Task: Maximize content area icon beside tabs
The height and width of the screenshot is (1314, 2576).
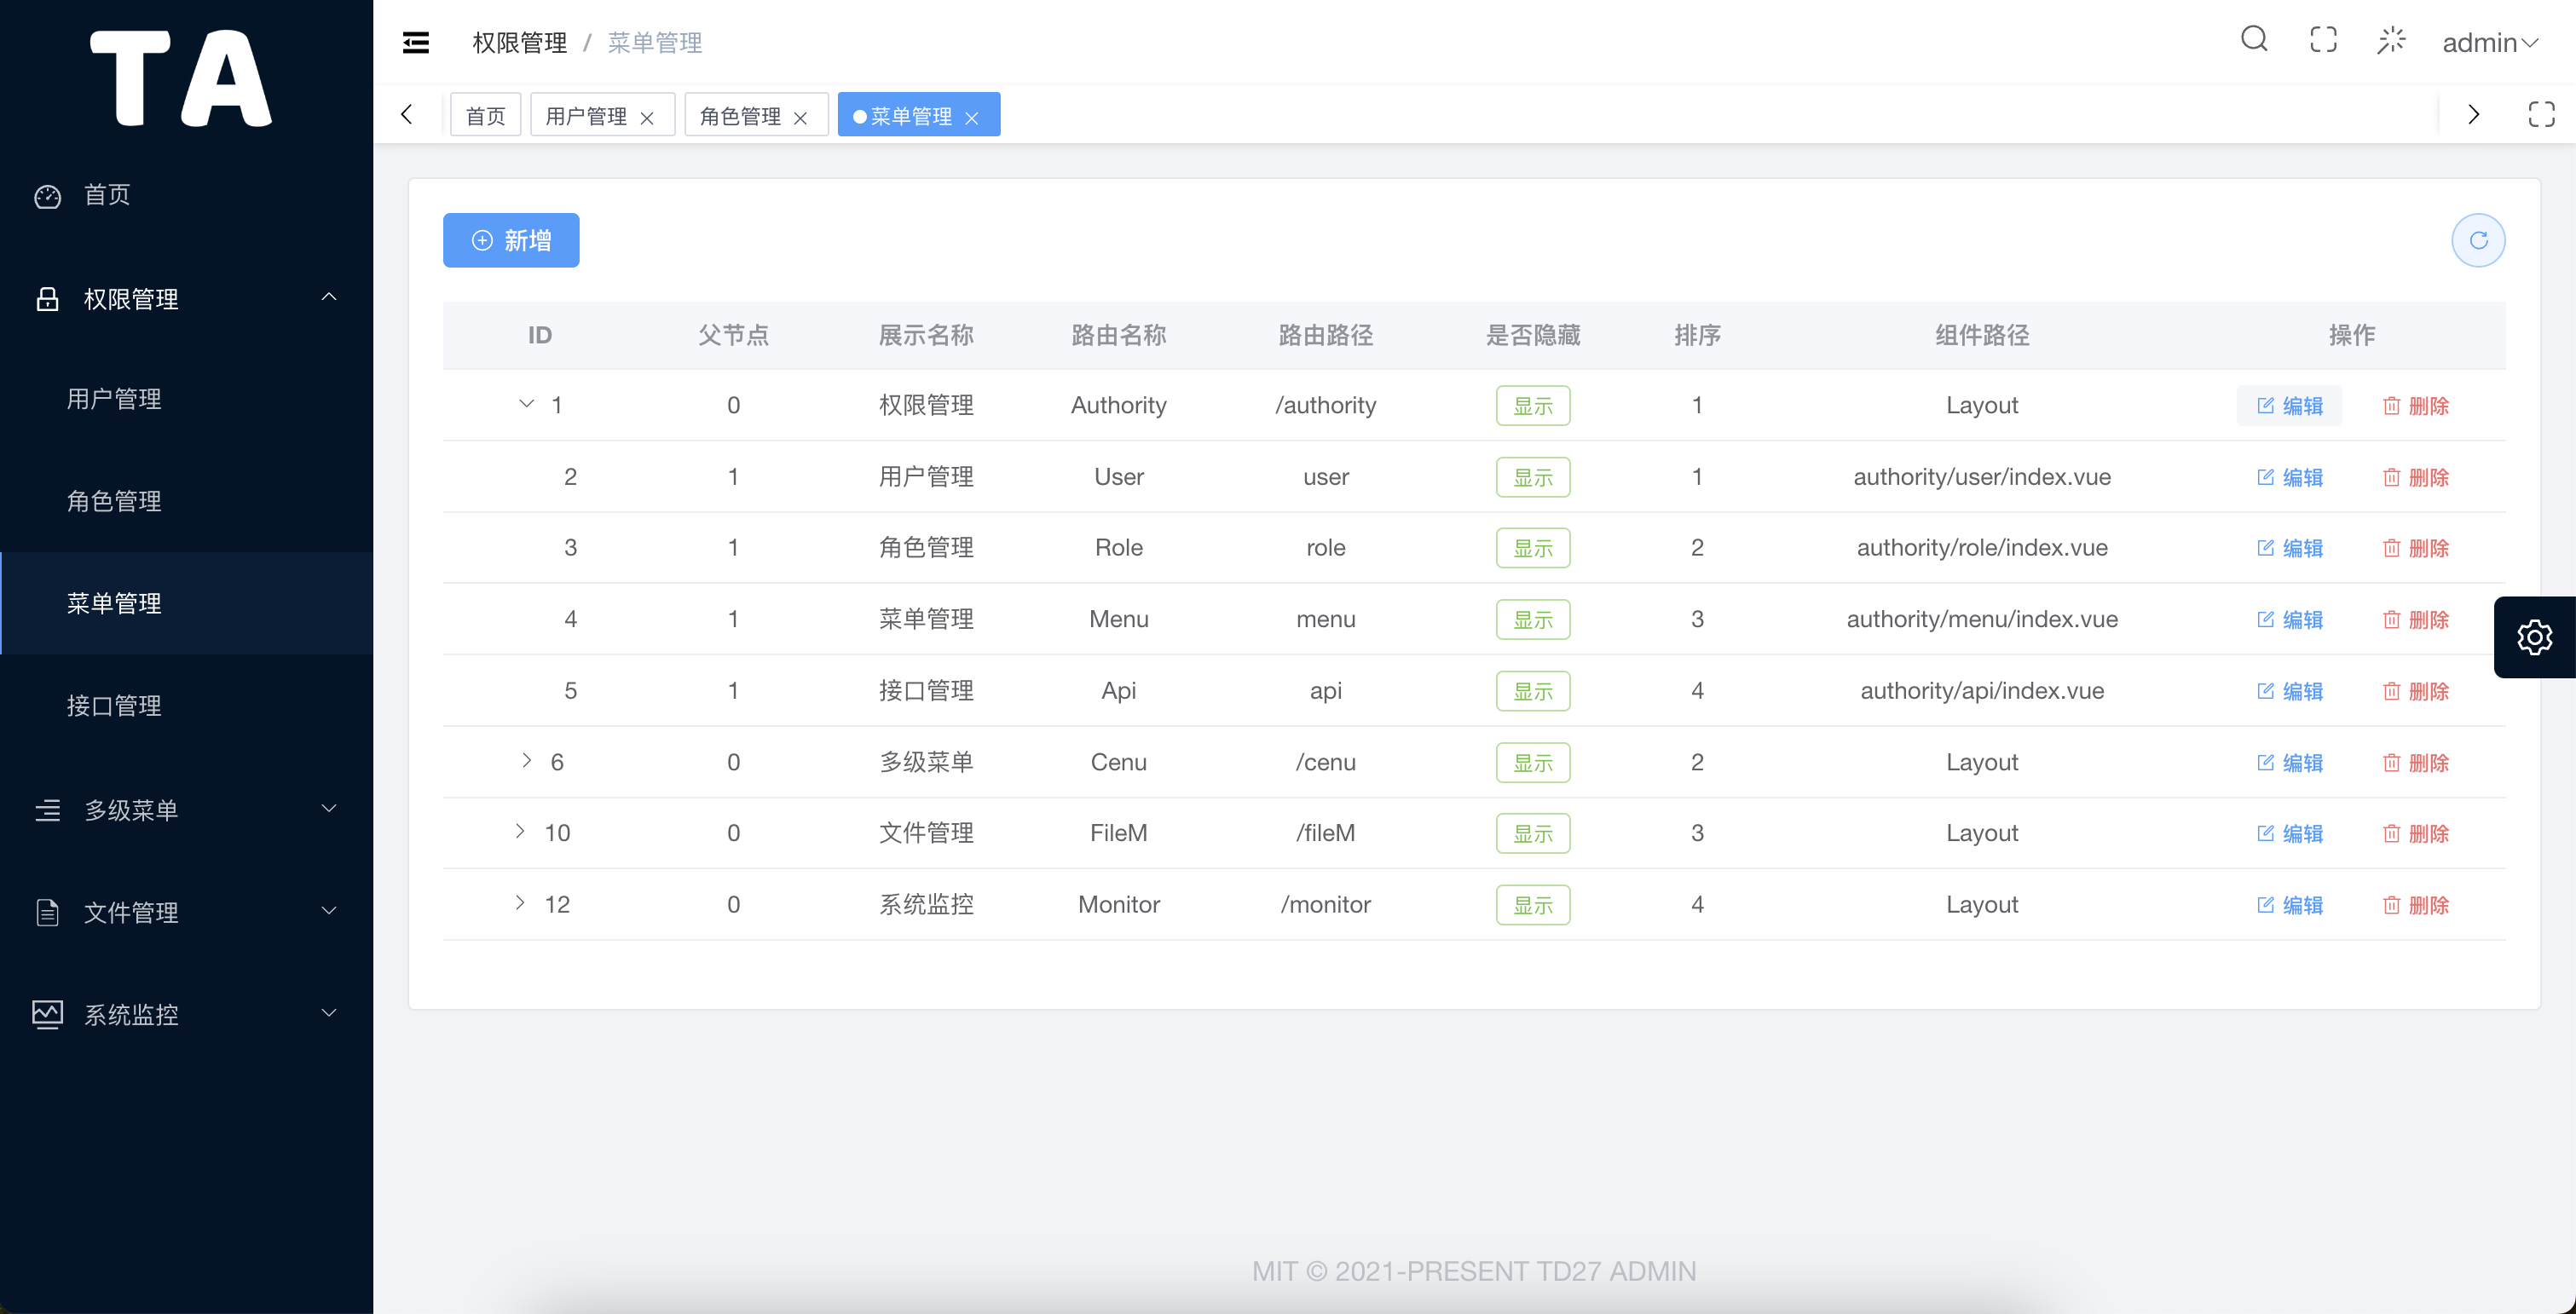Action: click(x=2541, y=114)
